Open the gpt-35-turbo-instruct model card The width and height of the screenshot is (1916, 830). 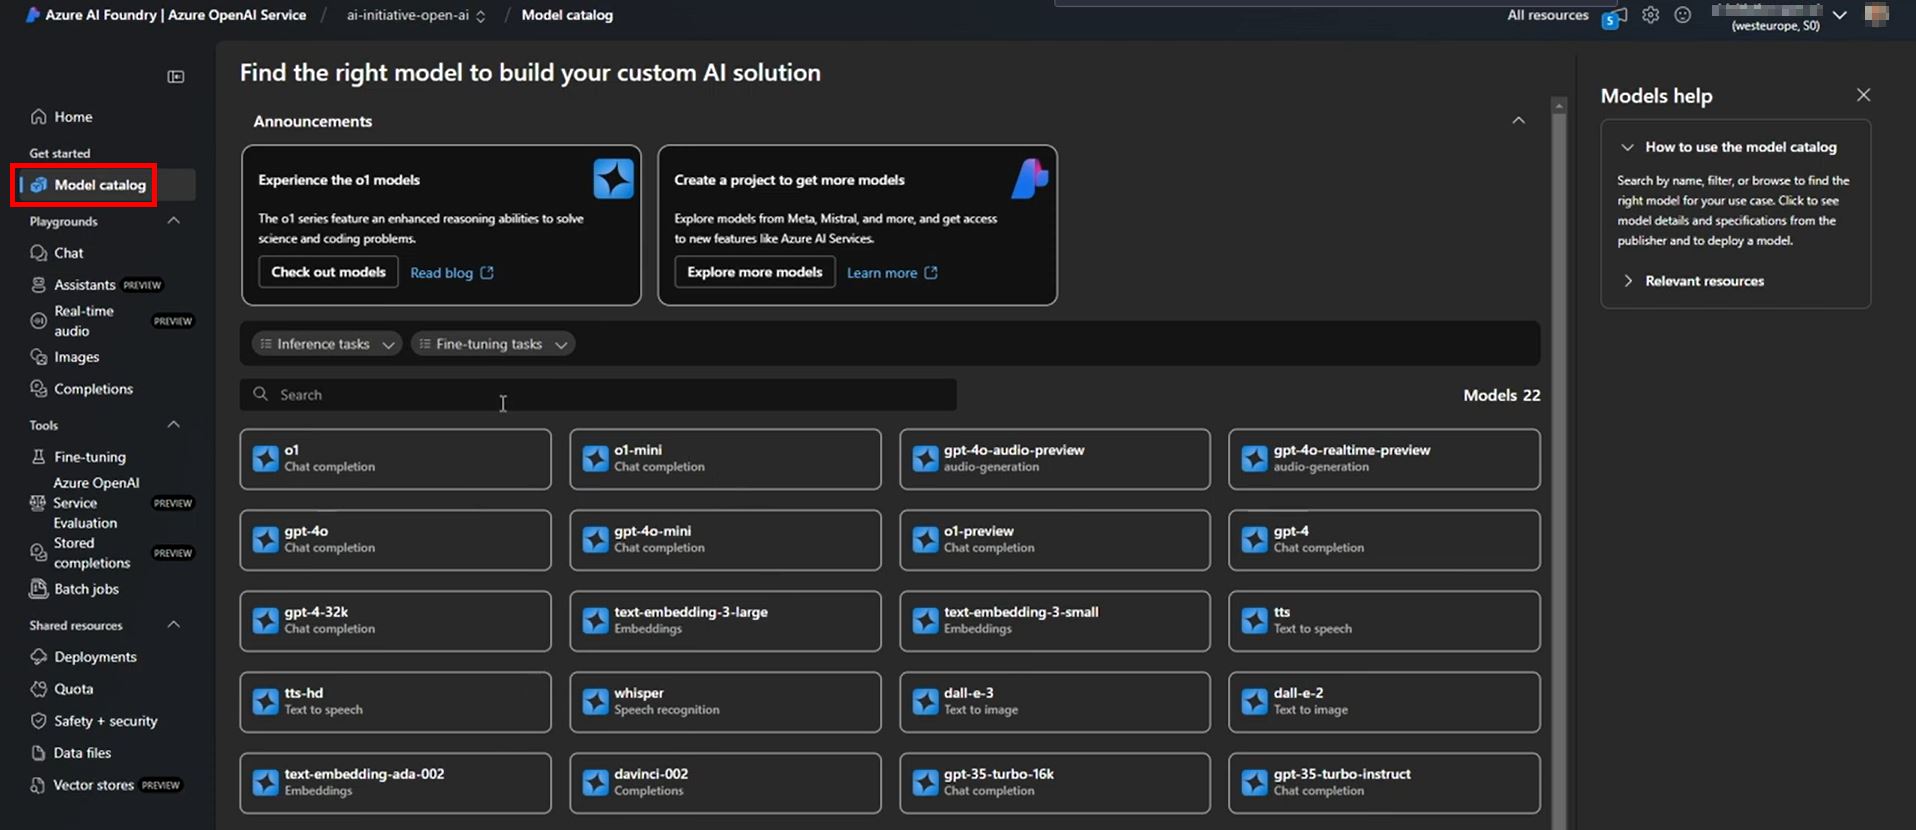(x=1384, y=783)
